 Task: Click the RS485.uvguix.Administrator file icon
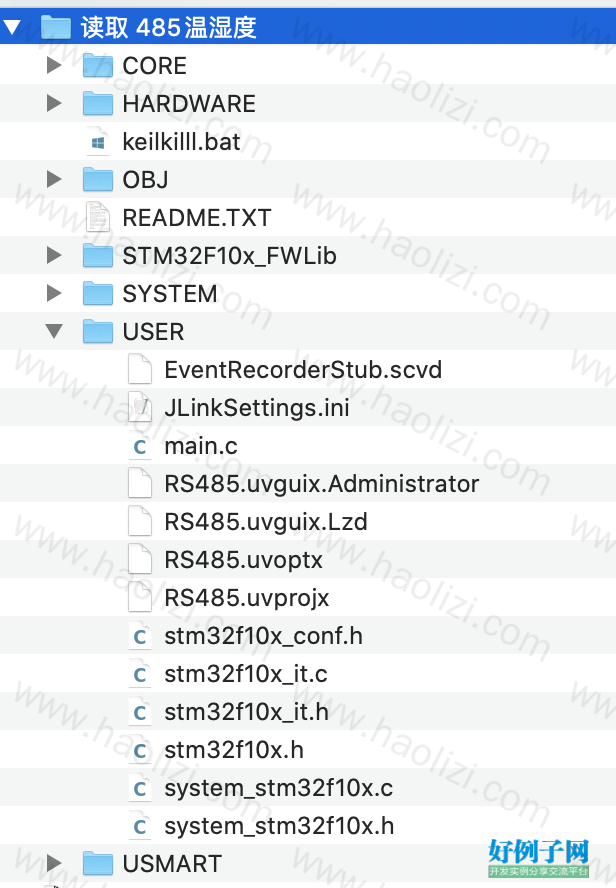click(139, 484)
